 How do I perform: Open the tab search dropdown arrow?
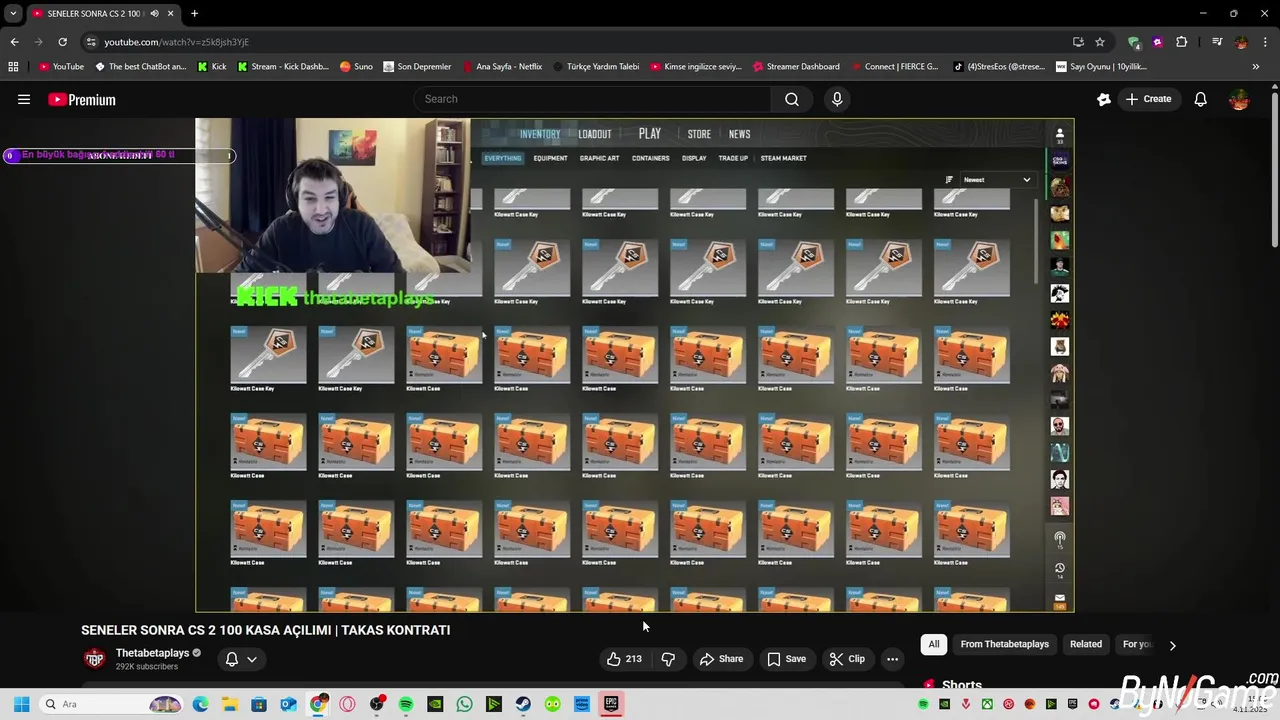[13, 14]
